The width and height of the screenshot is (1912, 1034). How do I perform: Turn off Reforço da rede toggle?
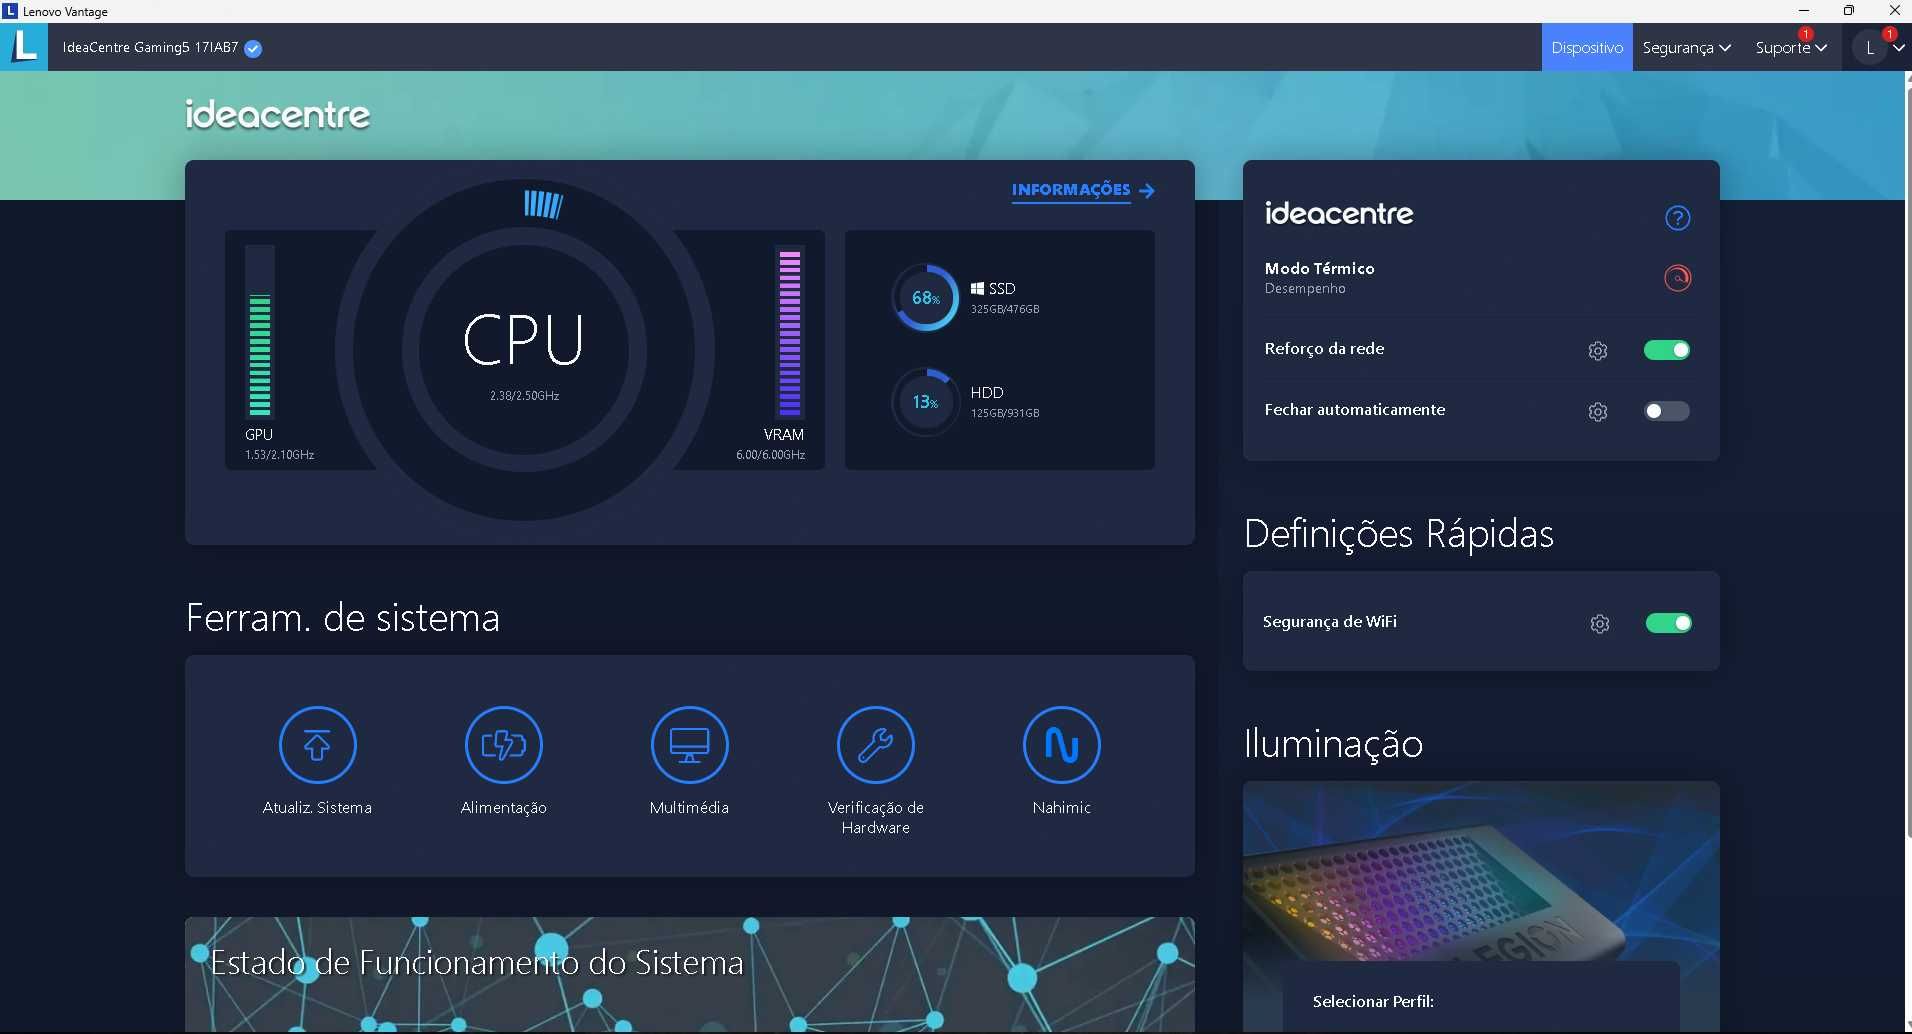tap(1667, 350)
